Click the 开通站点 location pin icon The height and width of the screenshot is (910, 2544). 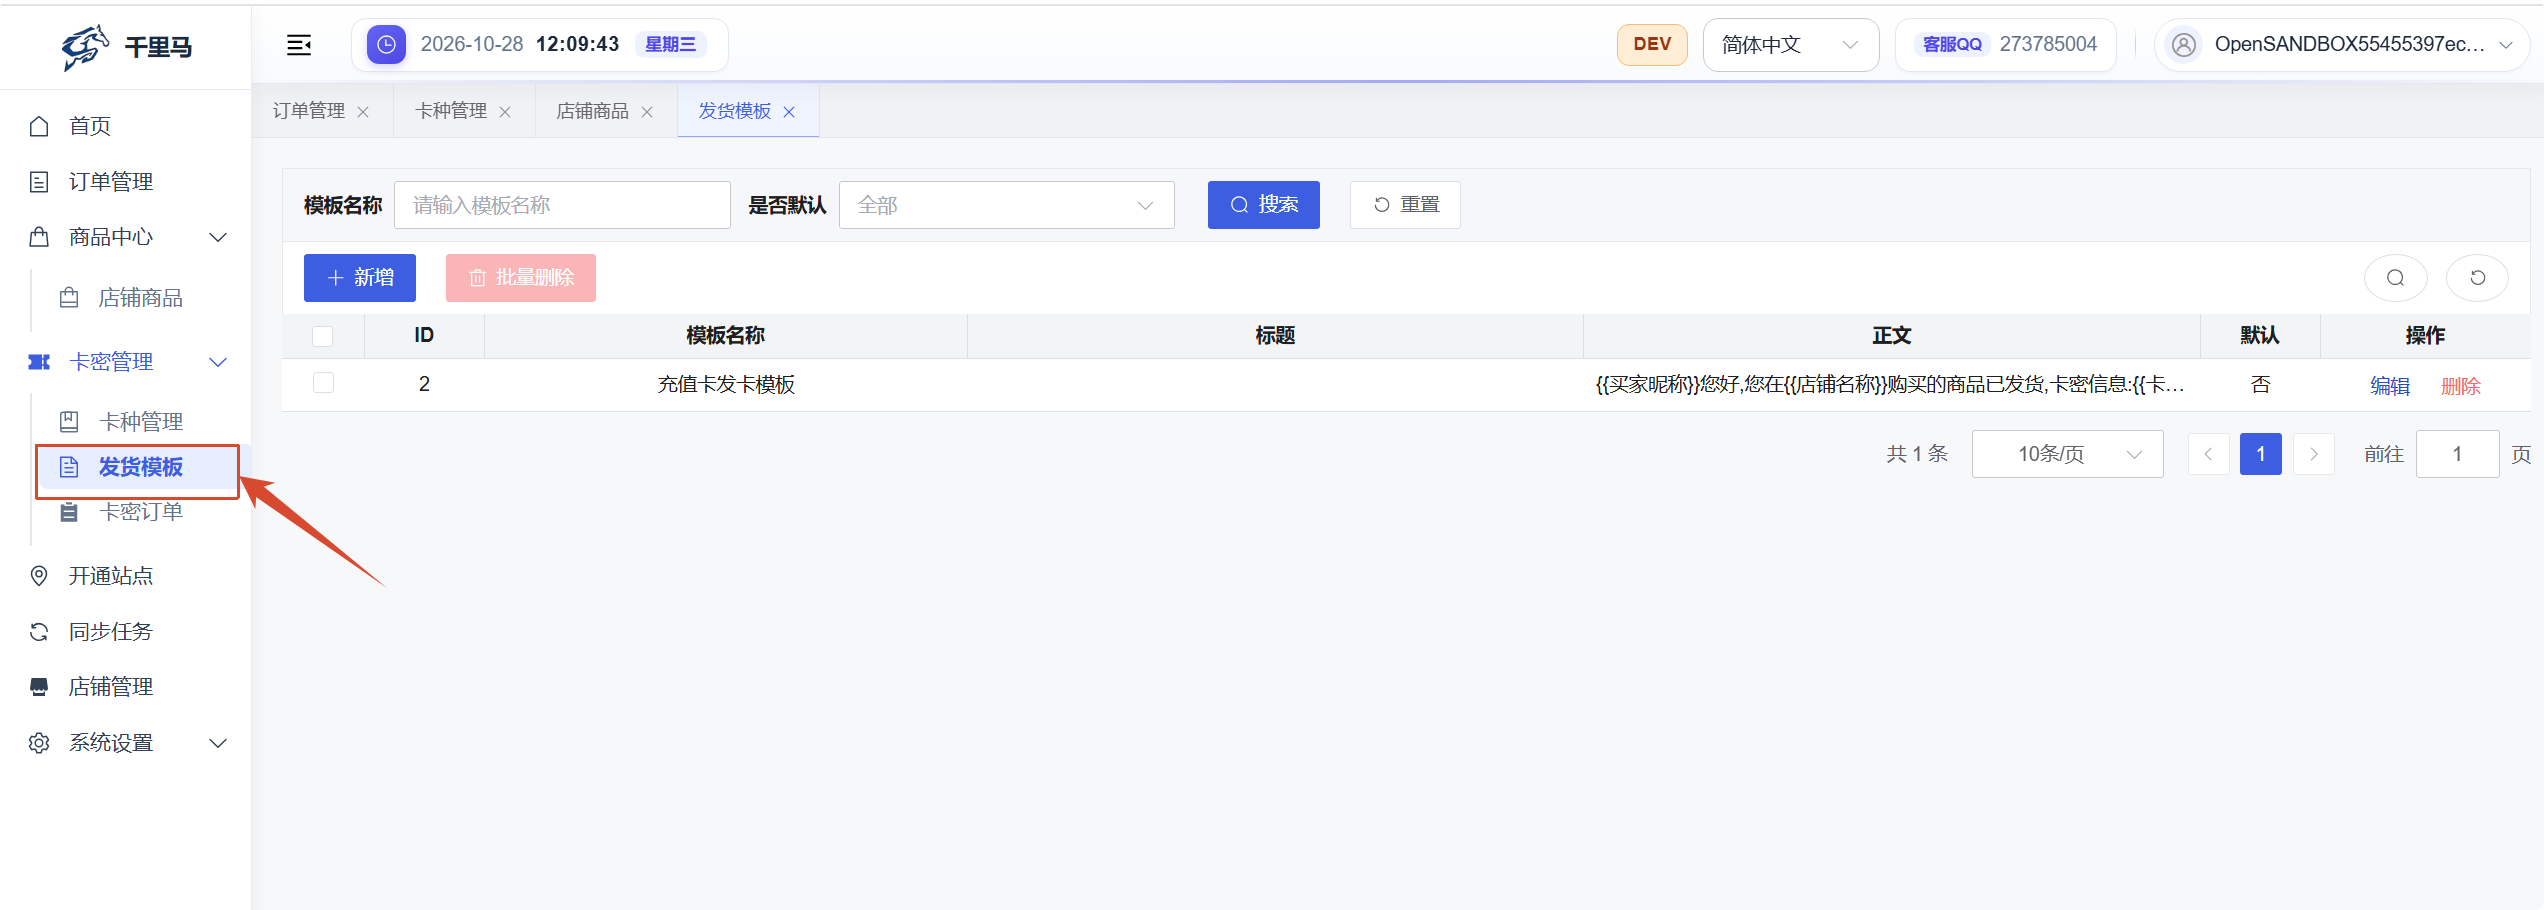coord(39,576)
